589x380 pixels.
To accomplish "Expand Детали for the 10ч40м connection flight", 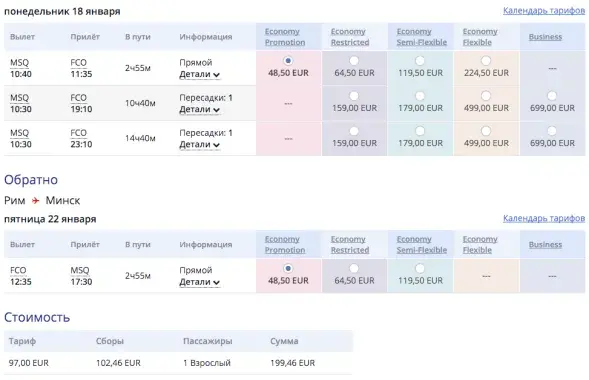I will click(x=199, y=109).
